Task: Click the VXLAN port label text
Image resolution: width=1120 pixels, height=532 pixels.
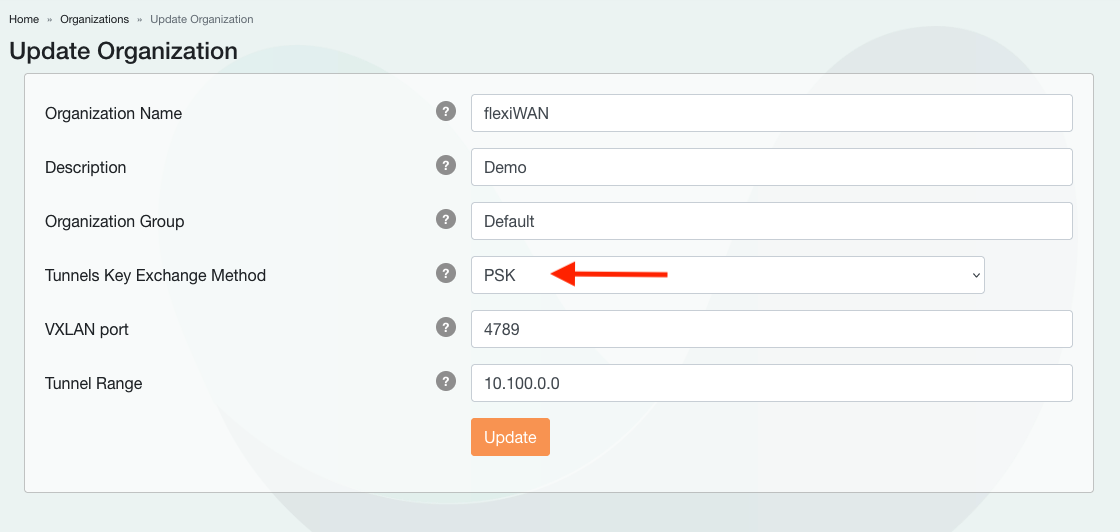Action: point(87,329)
